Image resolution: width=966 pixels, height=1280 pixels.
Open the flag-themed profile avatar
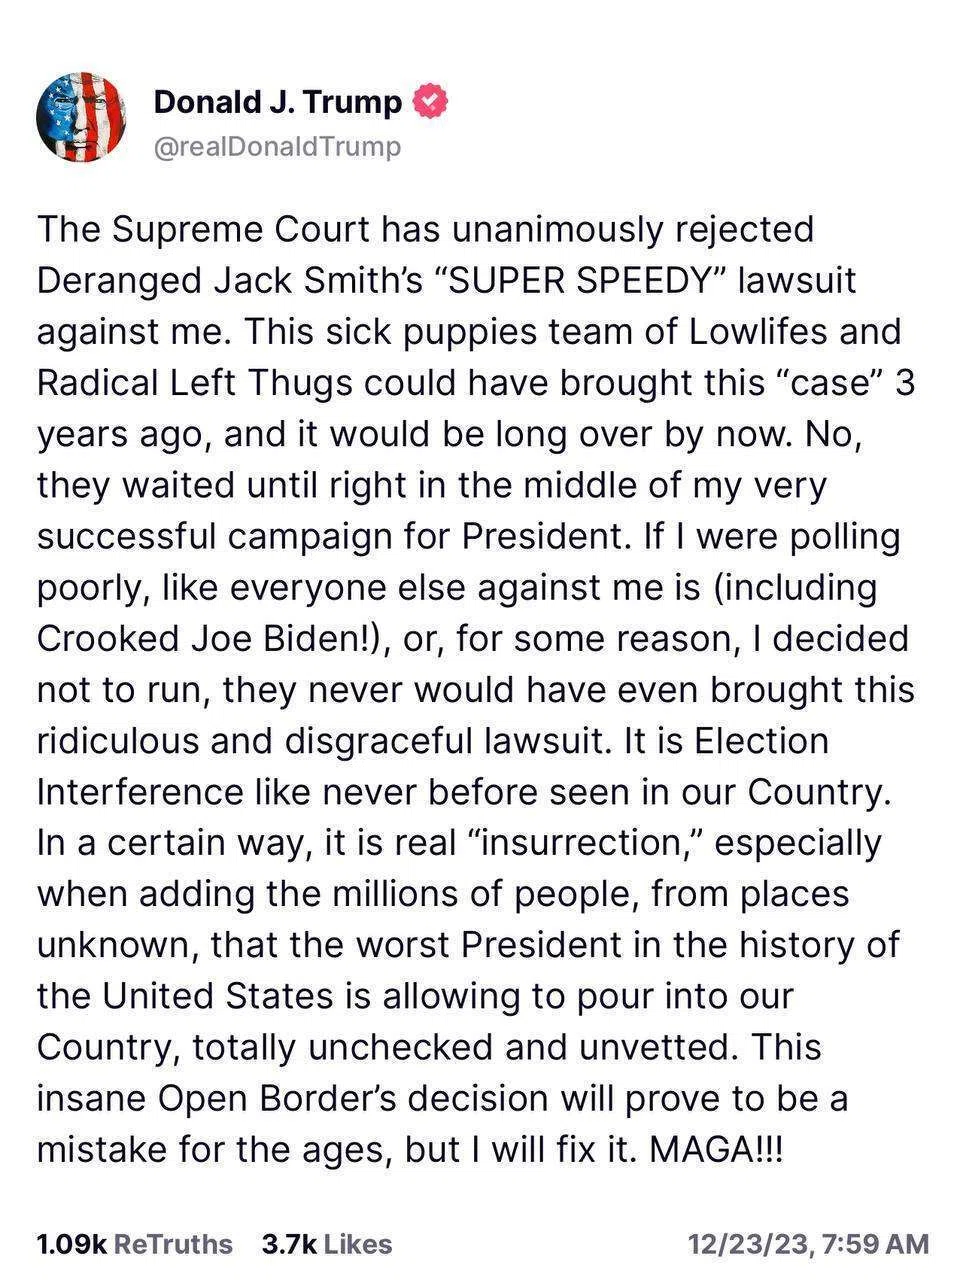pos(81,118)
